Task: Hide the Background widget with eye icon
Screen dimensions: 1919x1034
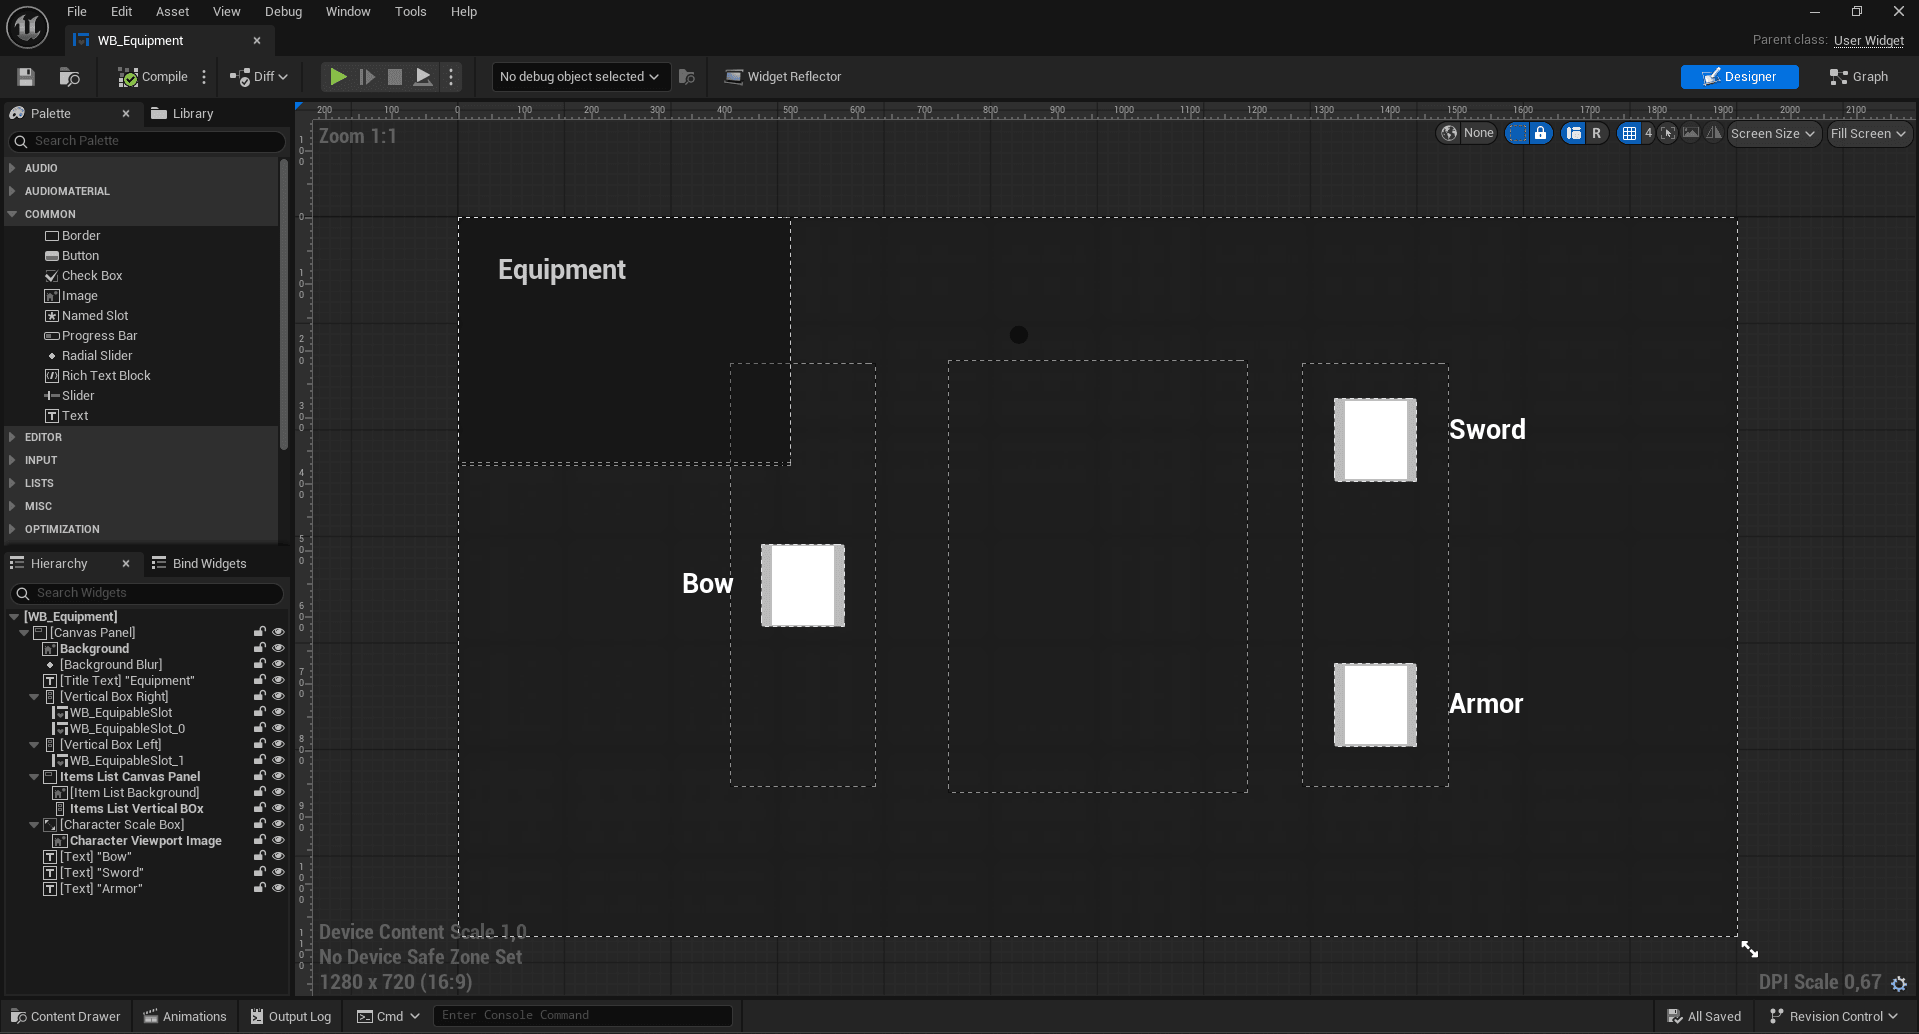Action: coord(278,649)
